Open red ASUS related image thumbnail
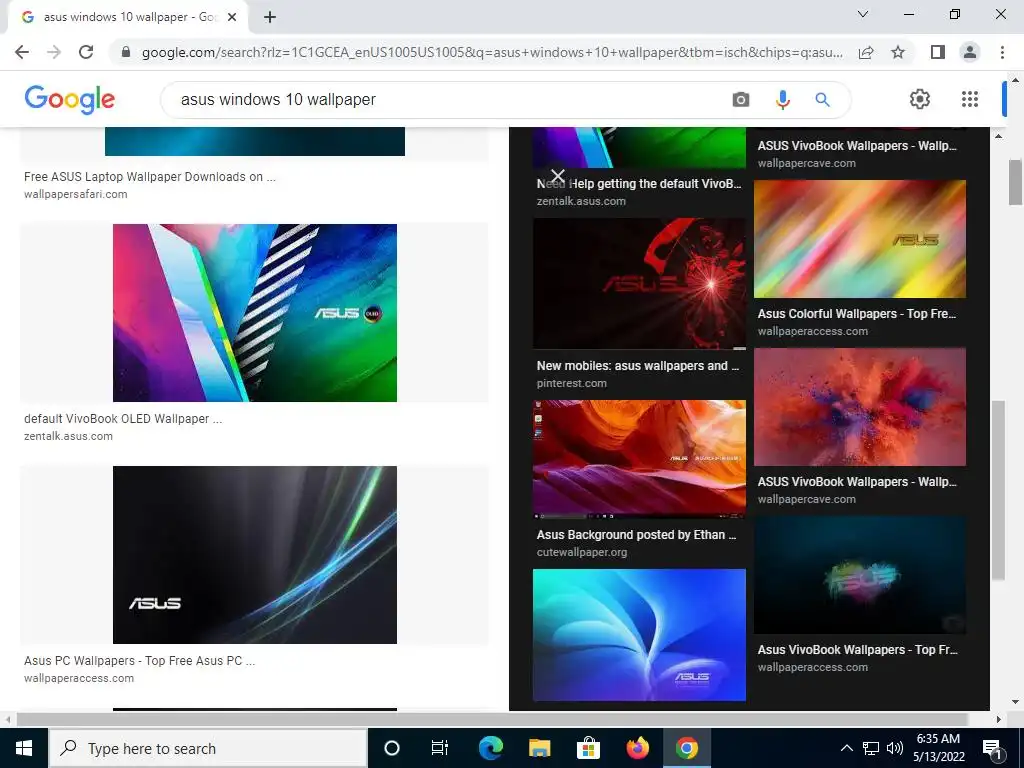1024x768 pixels. tap(639, 283)
